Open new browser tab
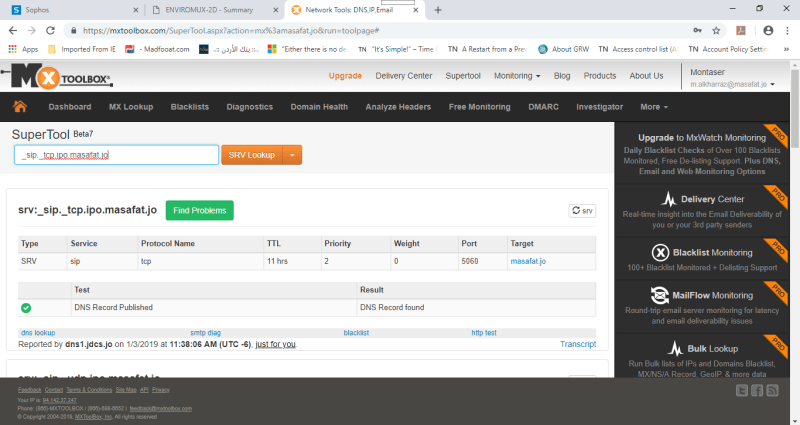 [x=438, y=10]
